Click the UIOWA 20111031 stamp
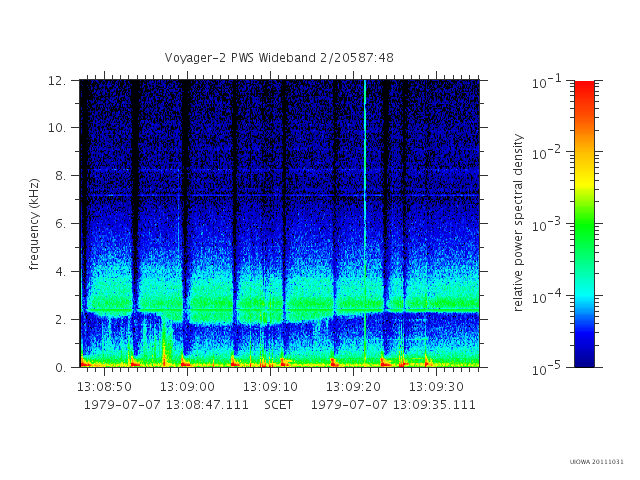640x480 pixels. 597,462
